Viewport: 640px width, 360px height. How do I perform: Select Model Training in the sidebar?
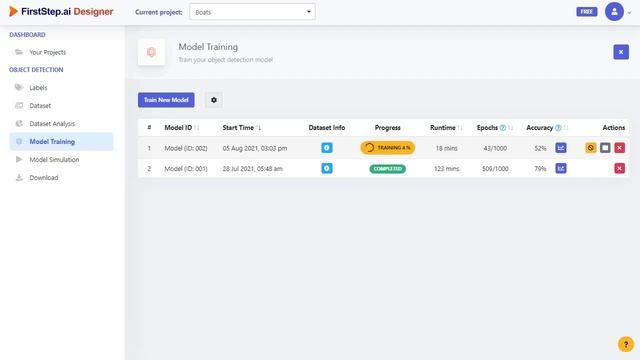coord(61,142)
